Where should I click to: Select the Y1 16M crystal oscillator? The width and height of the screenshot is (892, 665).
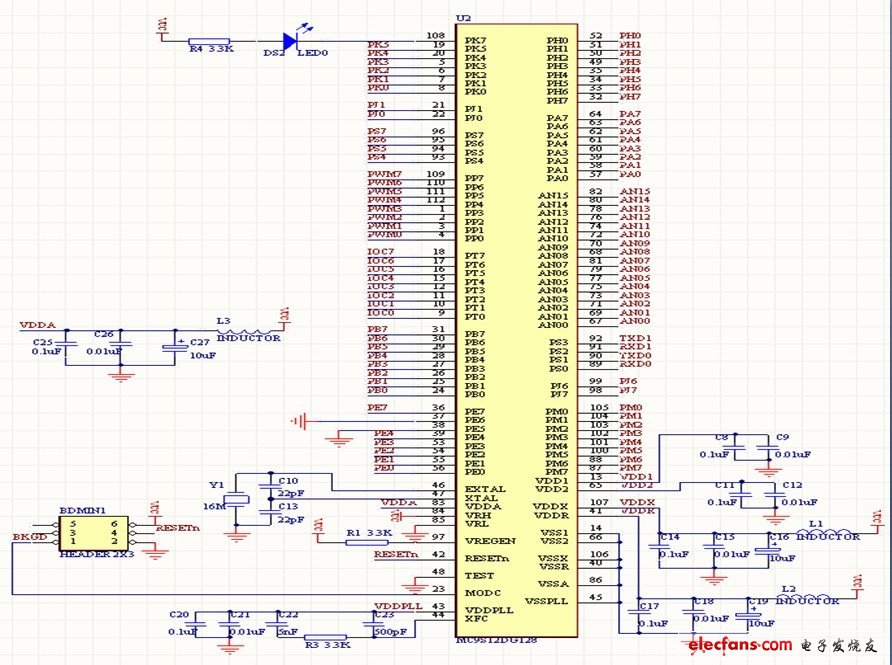pos(237,502)
